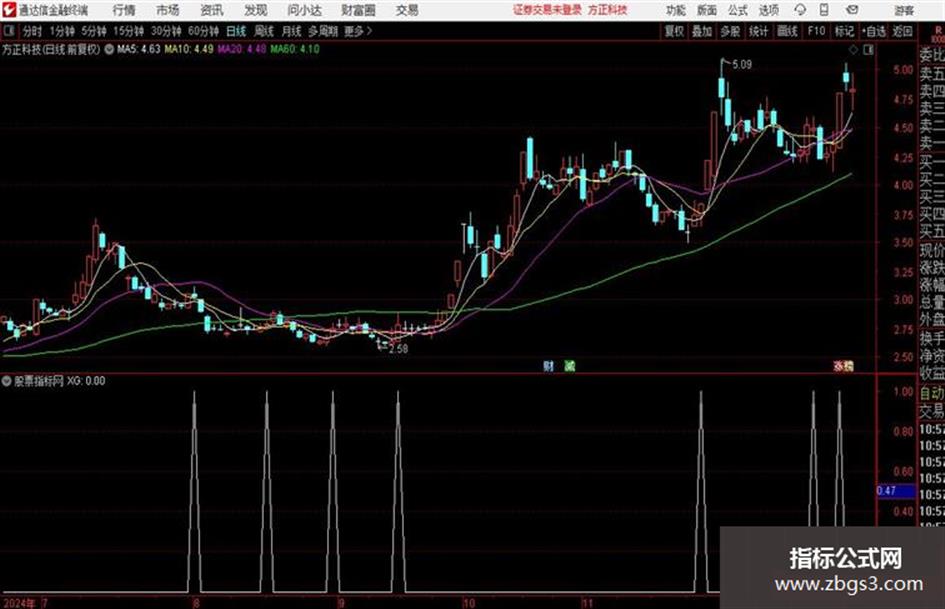Click the 统计 statistics toolbar button
945x609 pixels.
point(759,31)
